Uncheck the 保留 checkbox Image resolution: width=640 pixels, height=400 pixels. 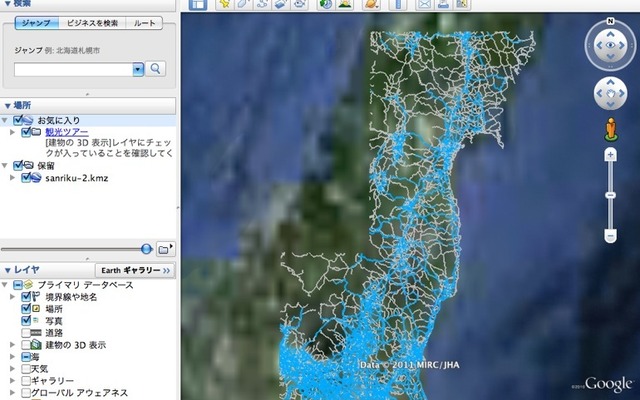click(x=18, y=165)
